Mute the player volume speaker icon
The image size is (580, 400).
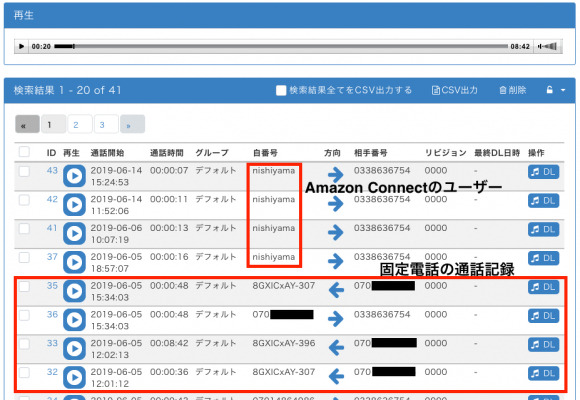point(547,46)
